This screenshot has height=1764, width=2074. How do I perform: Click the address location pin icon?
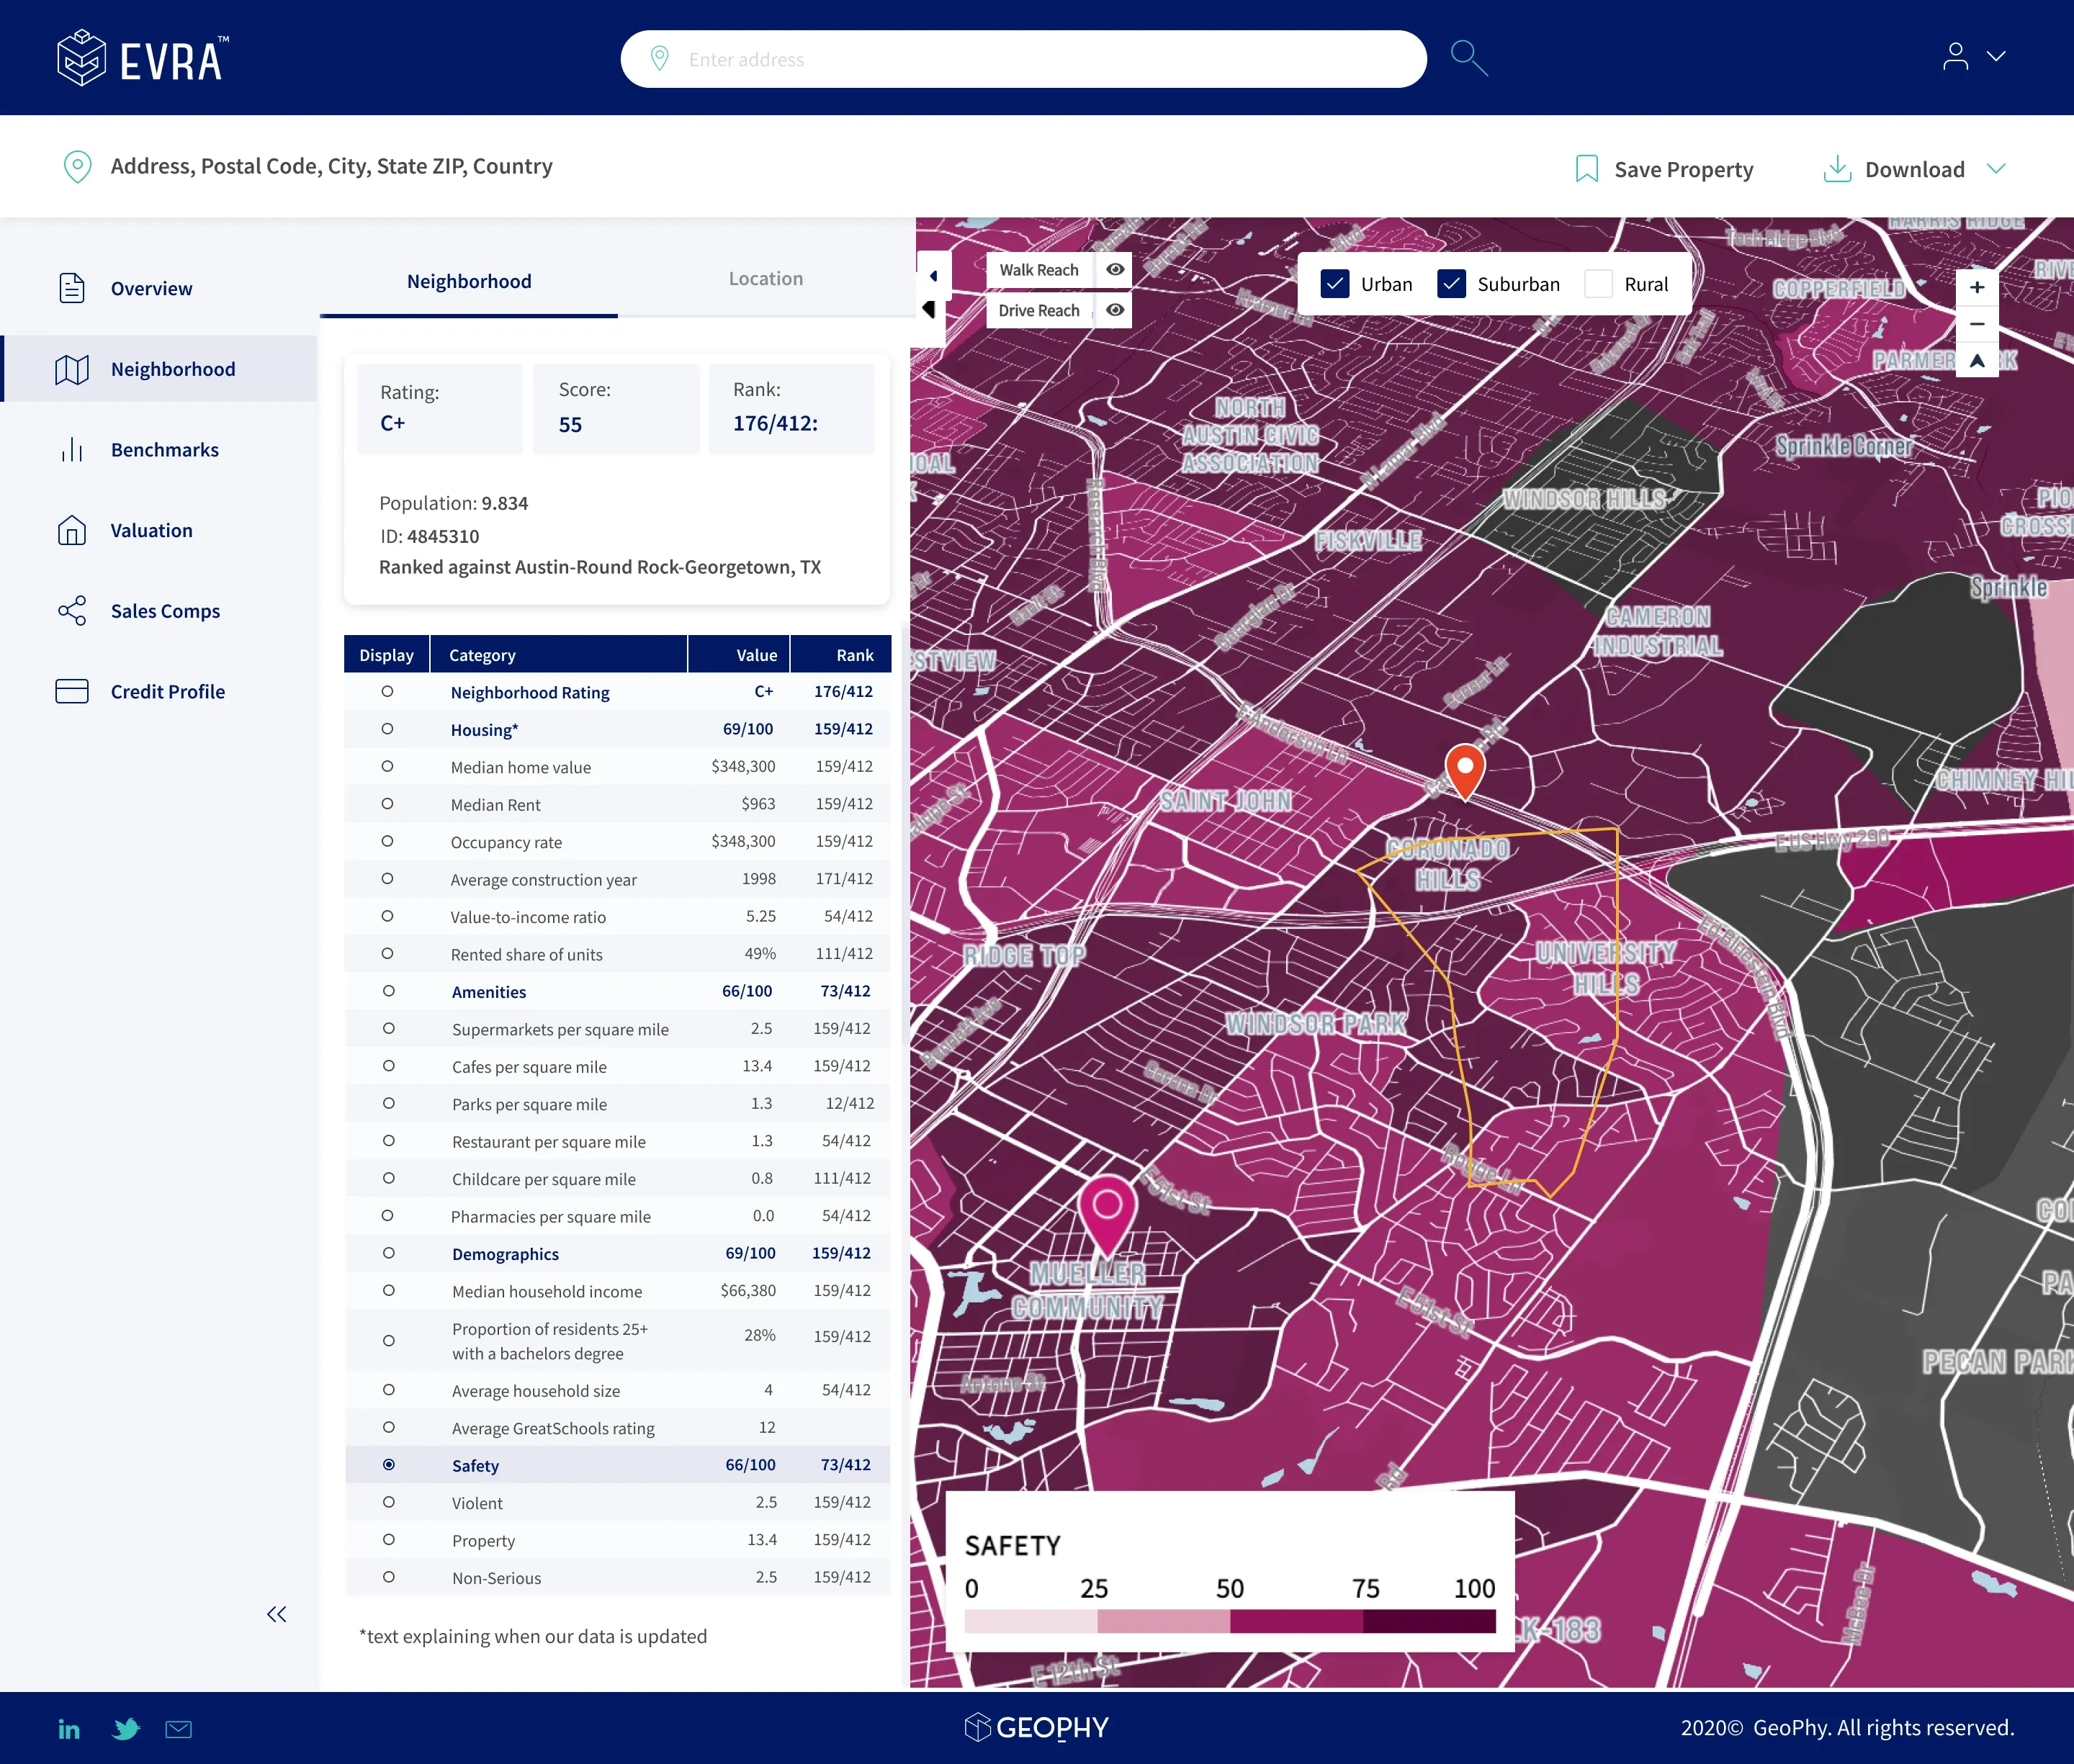point(77,166)
